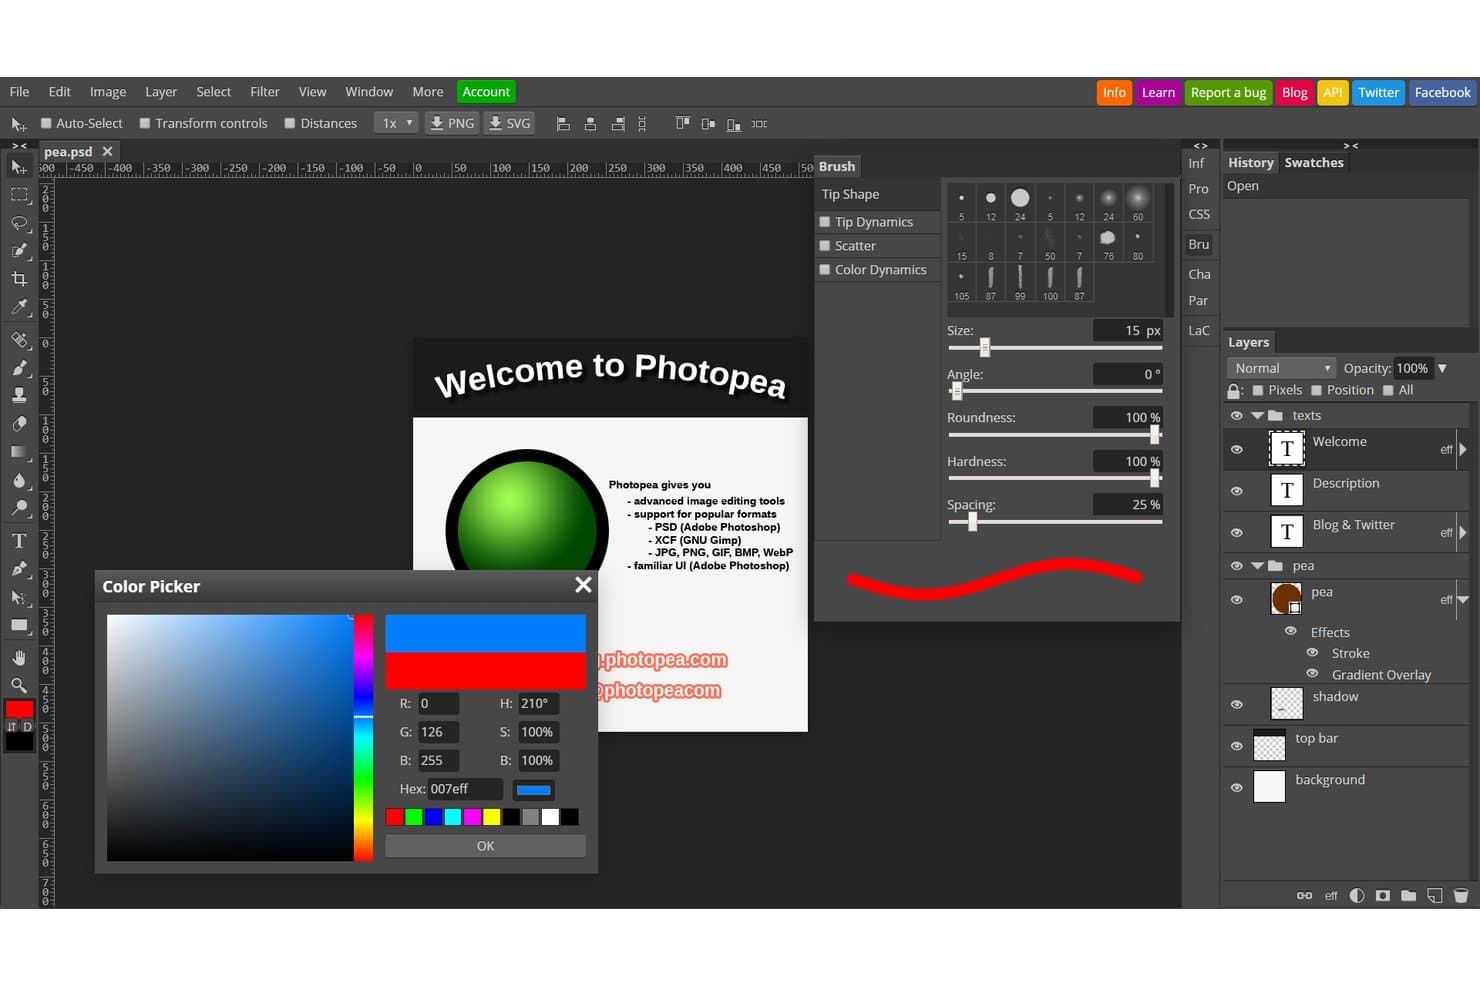Hide the Description text layer
Image resolution: width=1480 pixels, height=987 pixels.
[1236, 491]
